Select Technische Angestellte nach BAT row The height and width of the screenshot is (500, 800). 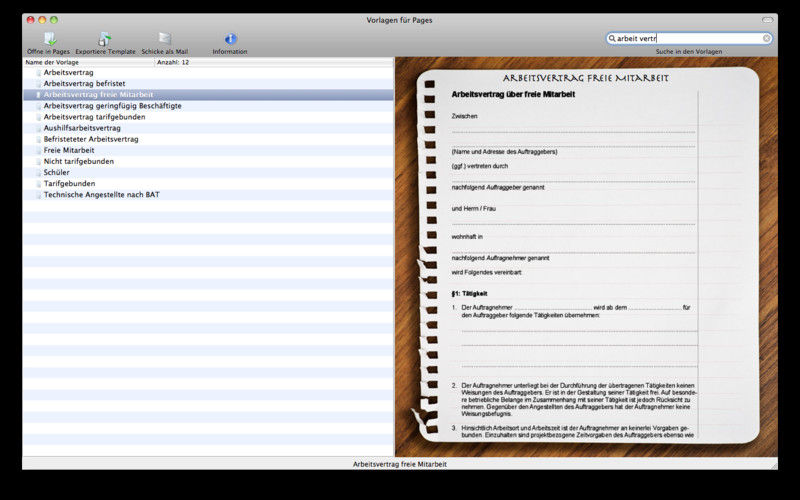click(x=208, y=195)
